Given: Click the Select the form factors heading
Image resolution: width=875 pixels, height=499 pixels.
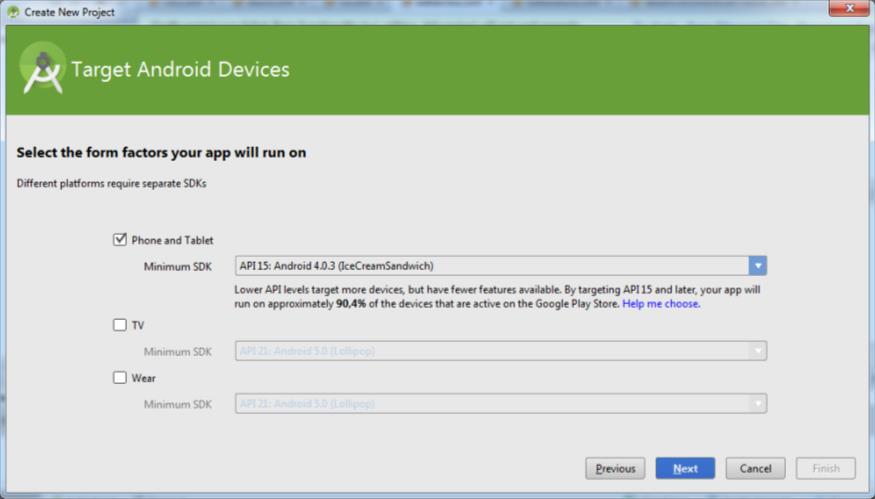Looking at the screenshot, I should tap(161, 153).
